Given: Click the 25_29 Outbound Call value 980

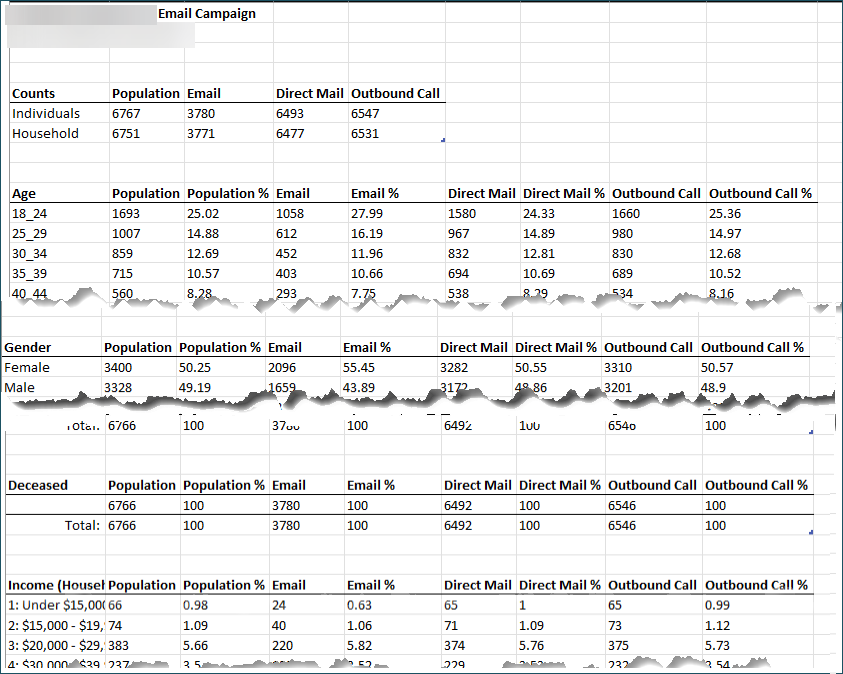Looking at the screenshot, I should coord(625,233).
